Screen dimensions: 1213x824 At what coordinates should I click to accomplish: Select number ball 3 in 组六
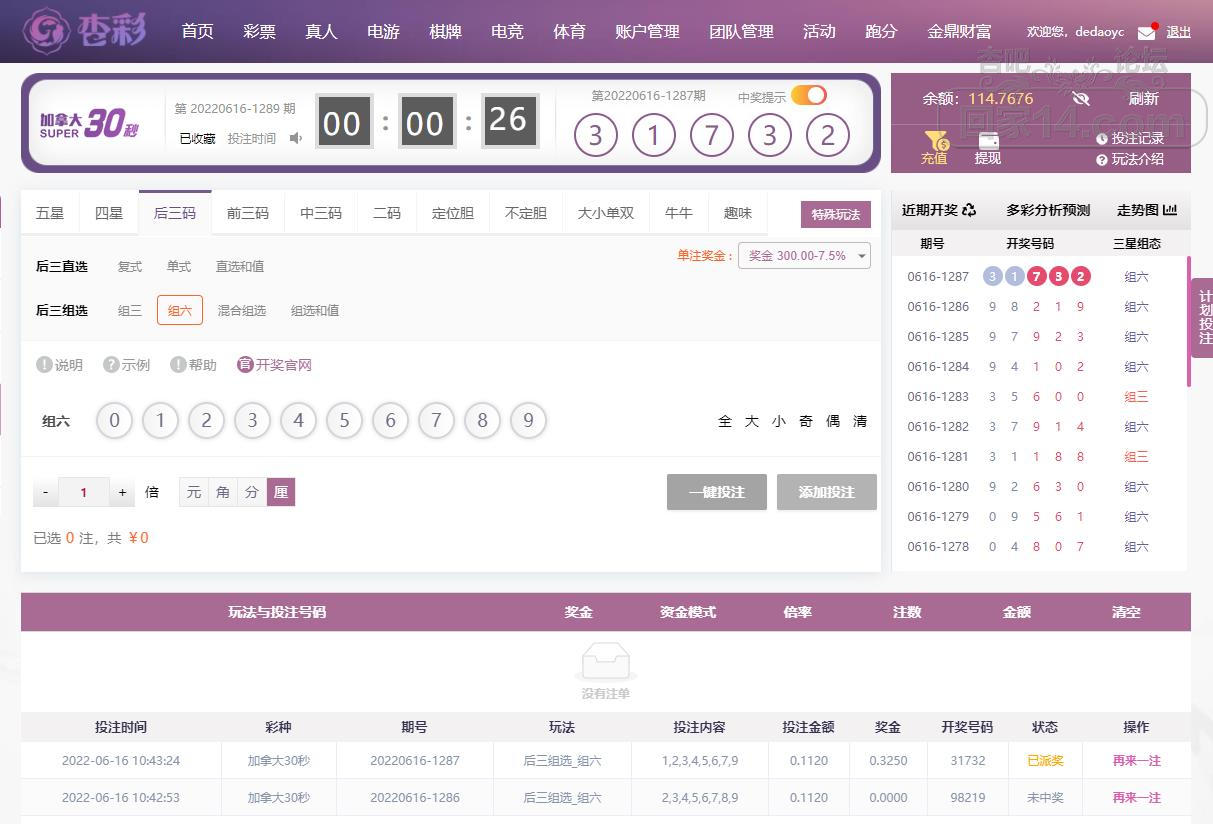[x=252, y=421]
